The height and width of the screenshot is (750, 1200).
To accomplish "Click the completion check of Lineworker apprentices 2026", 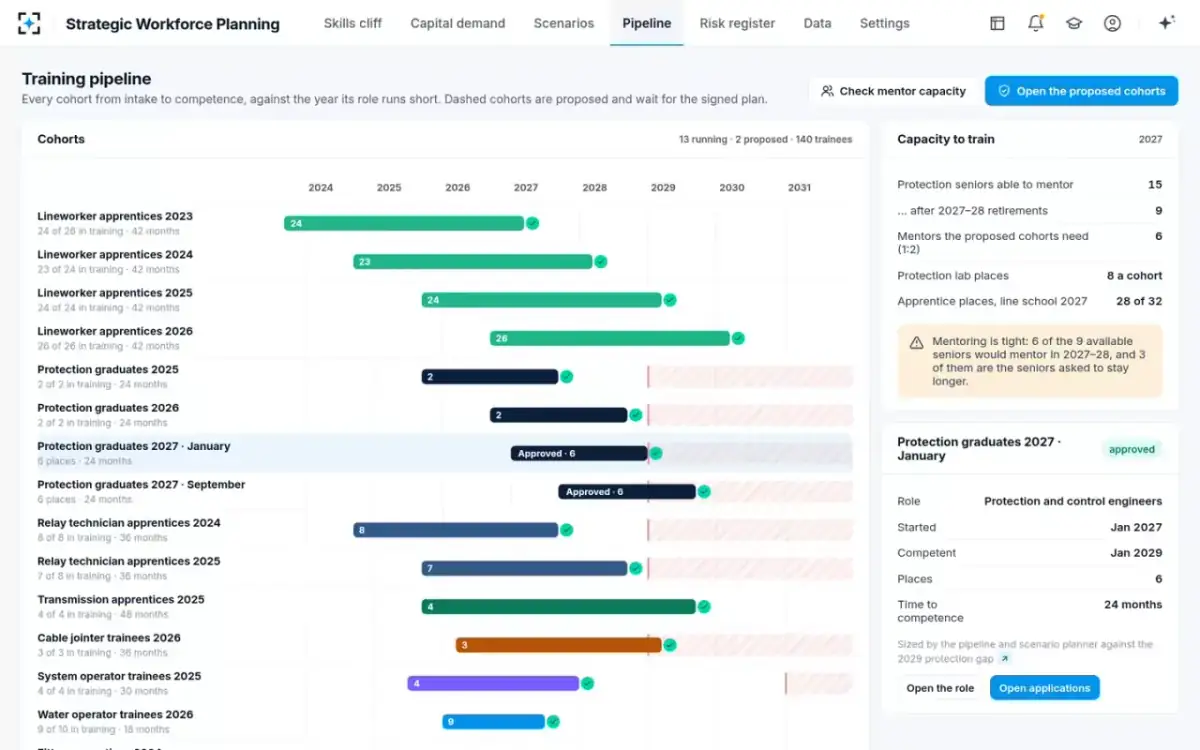I will tap(738, 338).
